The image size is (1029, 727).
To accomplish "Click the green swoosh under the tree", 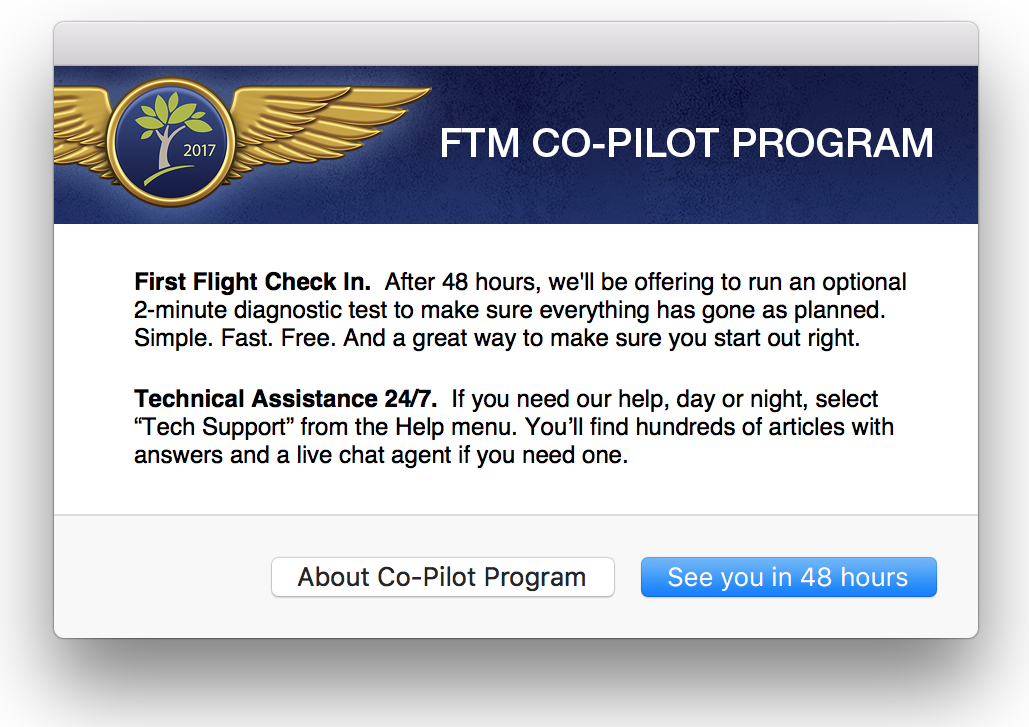I will (169, 175).
